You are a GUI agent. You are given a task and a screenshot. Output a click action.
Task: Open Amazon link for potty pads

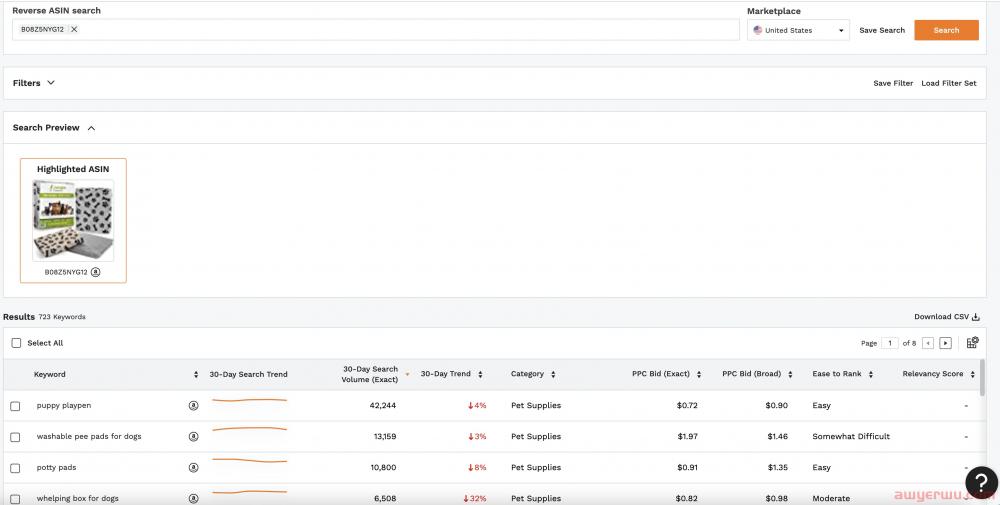click(193, 467)
